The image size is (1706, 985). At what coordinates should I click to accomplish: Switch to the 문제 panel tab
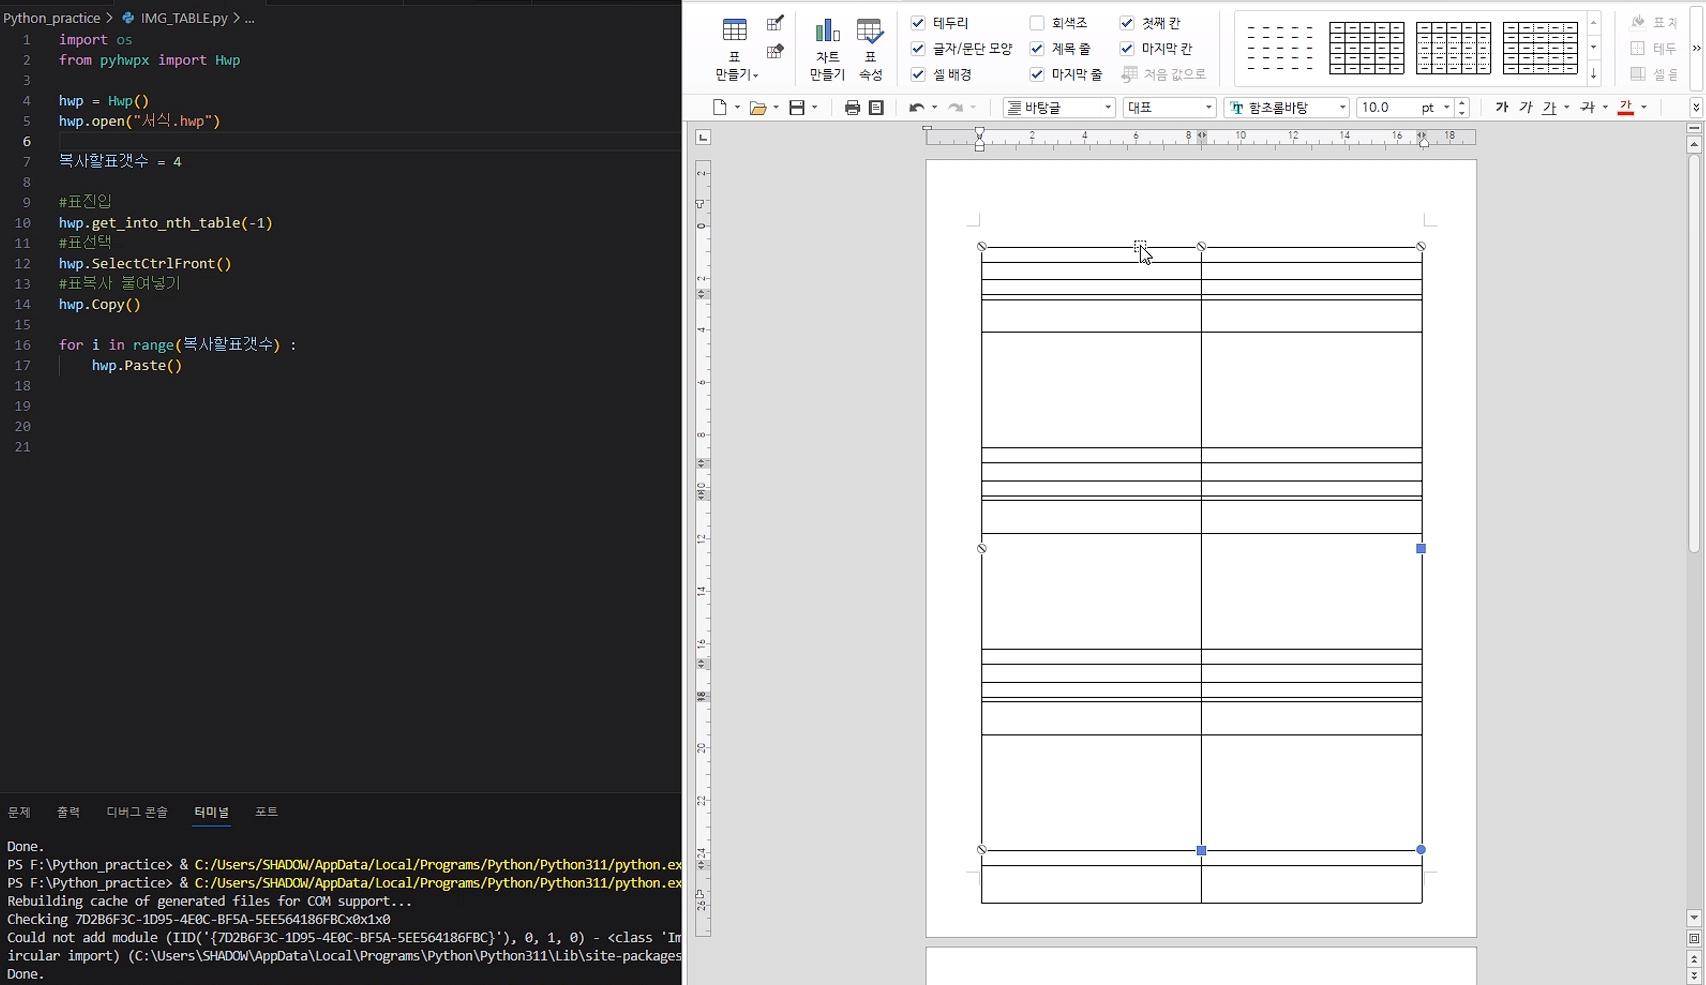19,812
